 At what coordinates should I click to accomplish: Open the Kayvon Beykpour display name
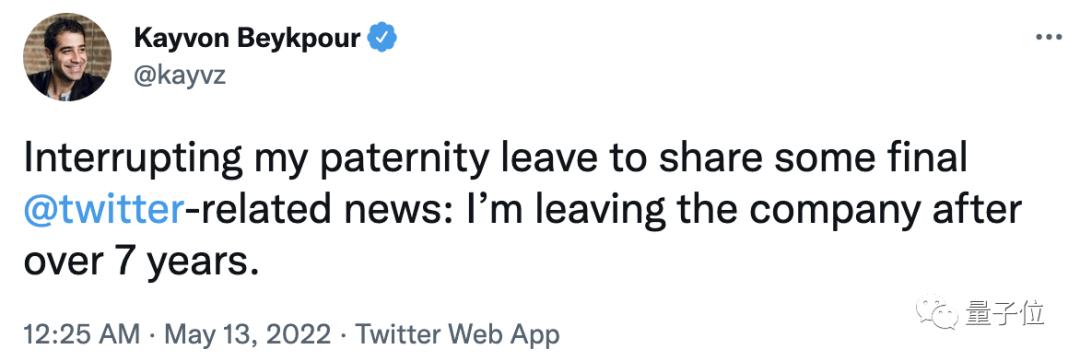coord(247,38)
